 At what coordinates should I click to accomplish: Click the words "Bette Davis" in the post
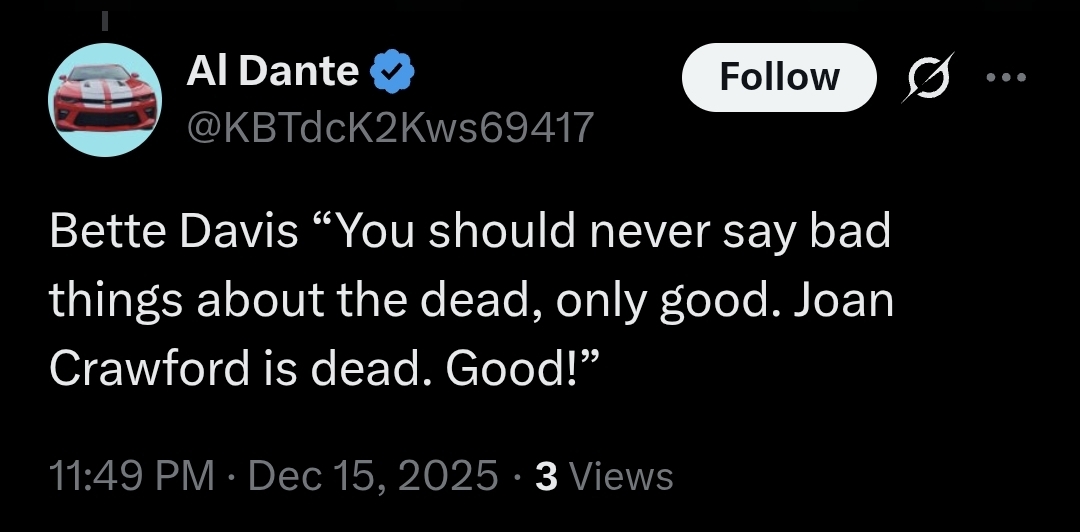(174, 232)
